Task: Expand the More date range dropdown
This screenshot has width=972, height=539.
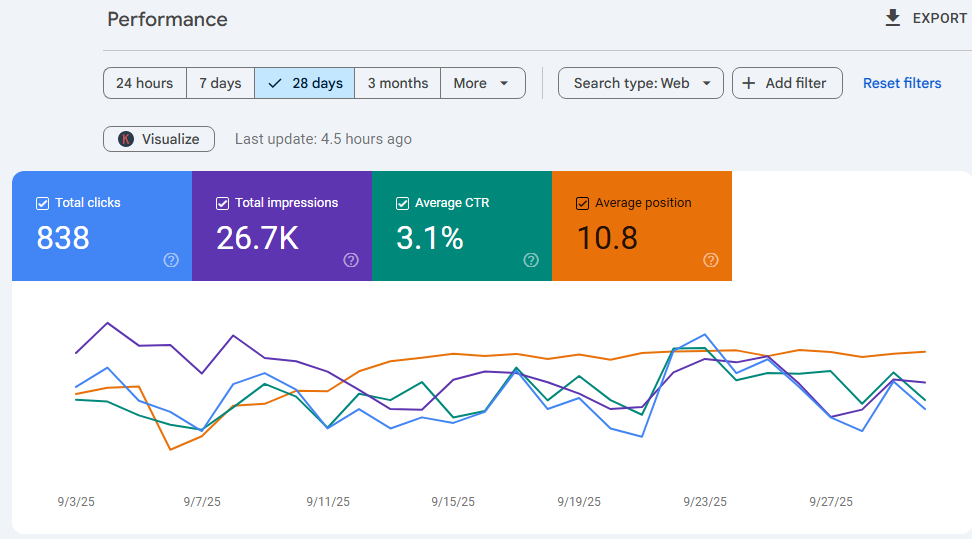Action: (x=483, y=83)
